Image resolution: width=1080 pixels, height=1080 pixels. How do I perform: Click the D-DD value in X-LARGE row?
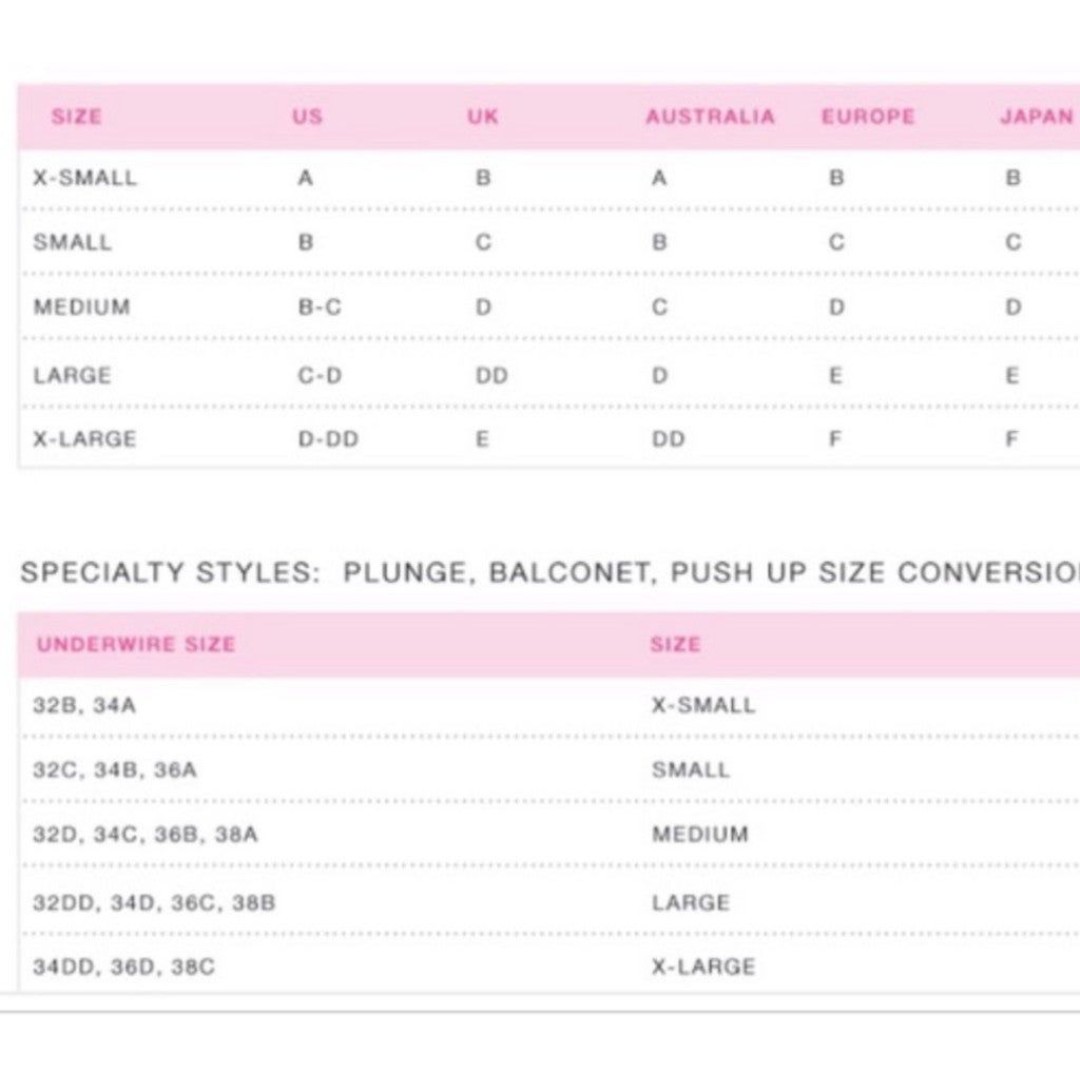[x=329, y=439]
